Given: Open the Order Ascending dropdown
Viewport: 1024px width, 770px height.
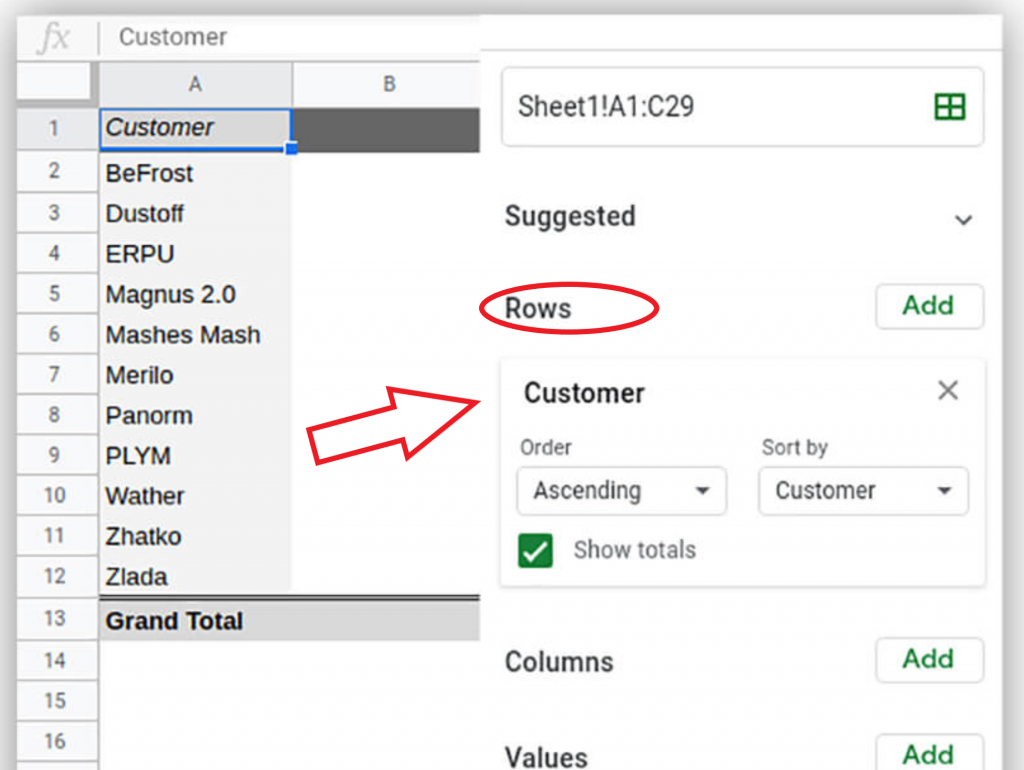Looking at the screenshot, I should pos(621,491).
